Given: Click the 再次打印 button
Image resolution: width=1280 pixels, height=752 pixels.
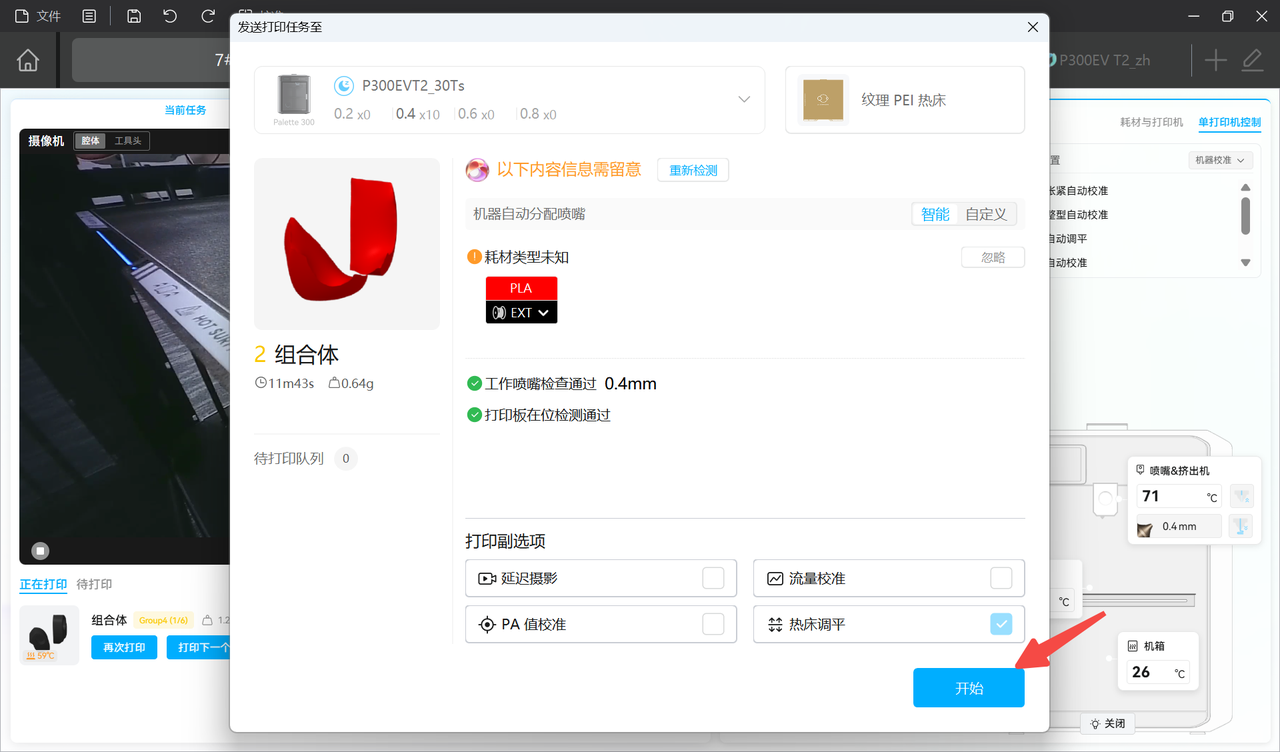Looking at the screenshot, I should 125,647.
